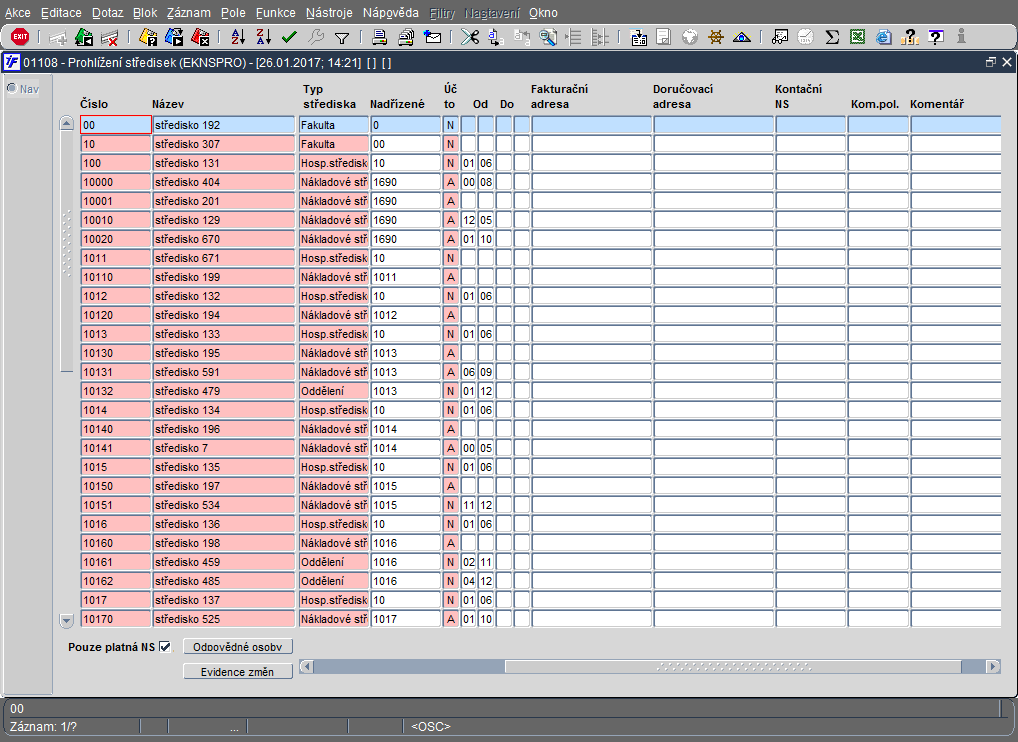Screen dimensions: 1018x742
Task: Click the Evidence změn button
Action: click(238, 671)
